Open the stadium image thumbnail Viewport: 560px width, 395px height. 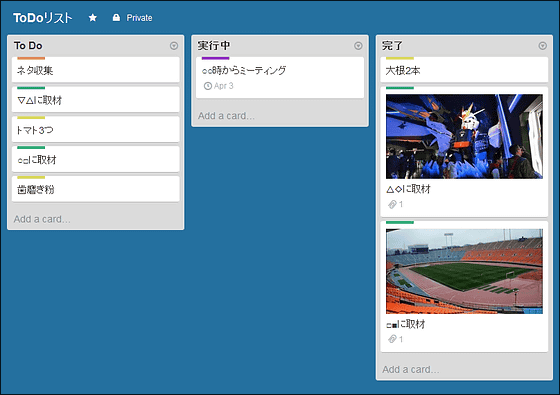coord(464,271)
